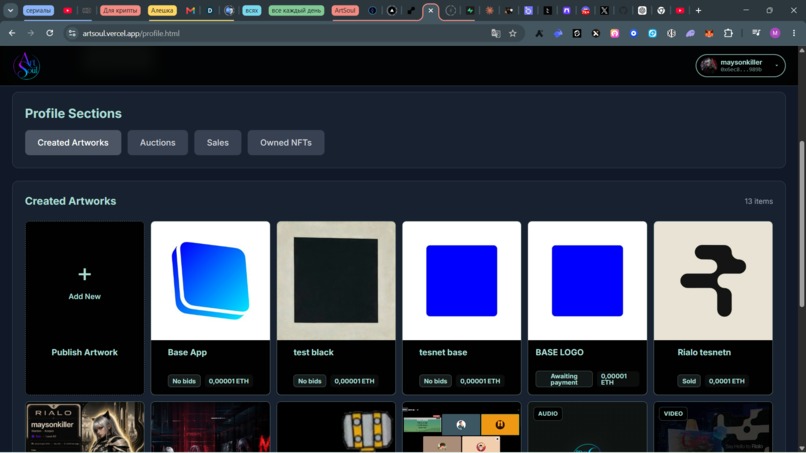Click the Awaiting payment badge on BASE LOGO
The width and height of the screenshot is (806, 453).
[x=564, y=379]
